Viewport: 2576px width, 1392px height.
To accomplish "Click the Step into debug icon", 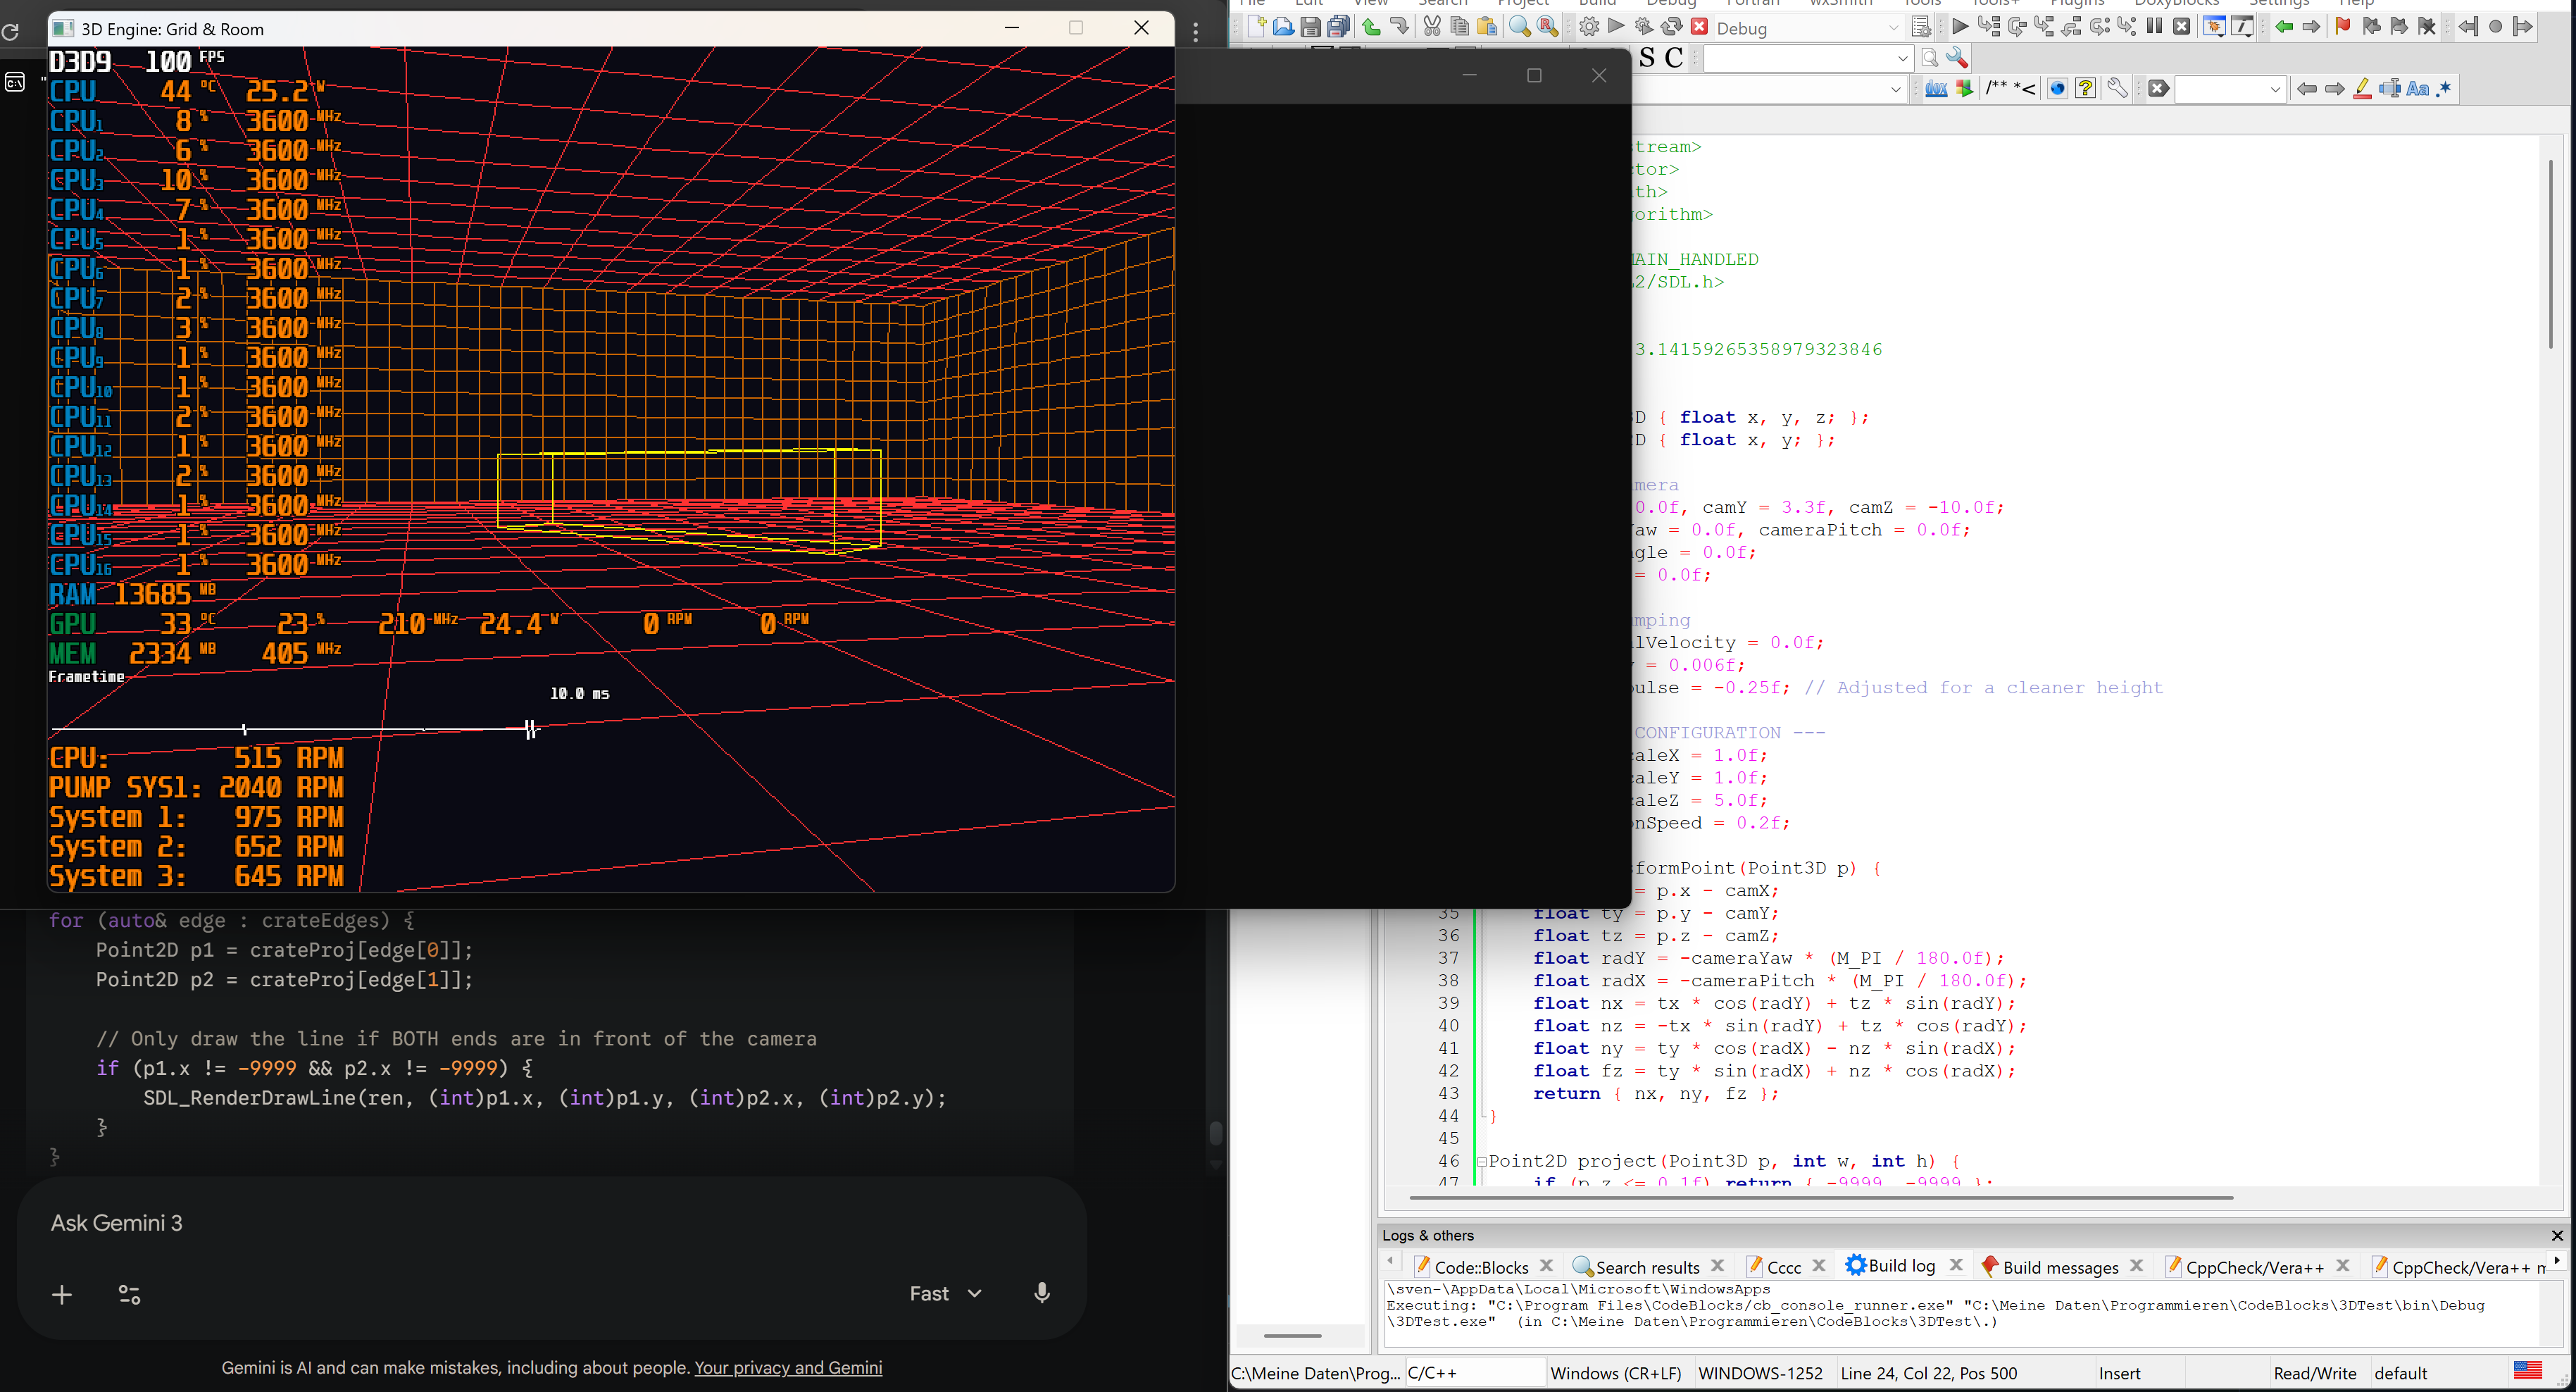I will (x=2044, y=27).
